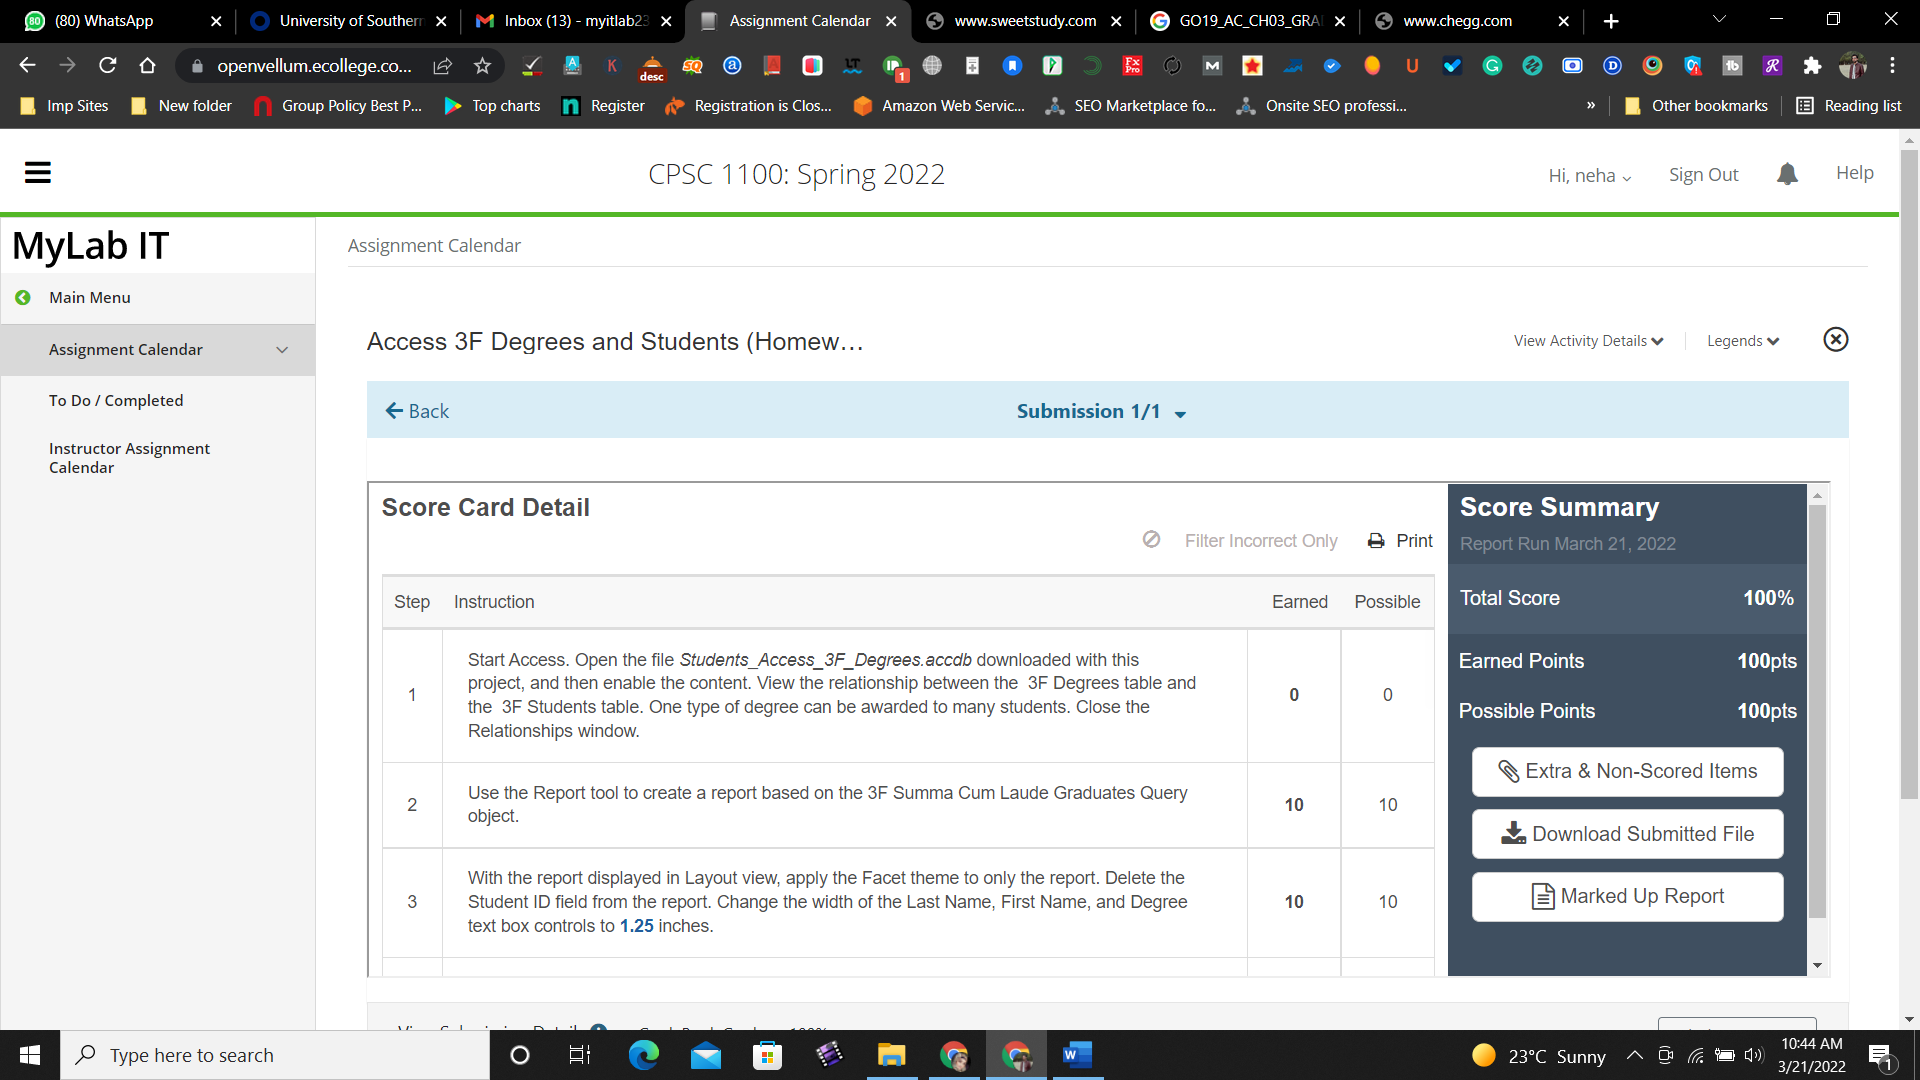The image size is (1920, 1080).
Task: Launch Microsoft Edge from taskbar
Action: 643,1055
